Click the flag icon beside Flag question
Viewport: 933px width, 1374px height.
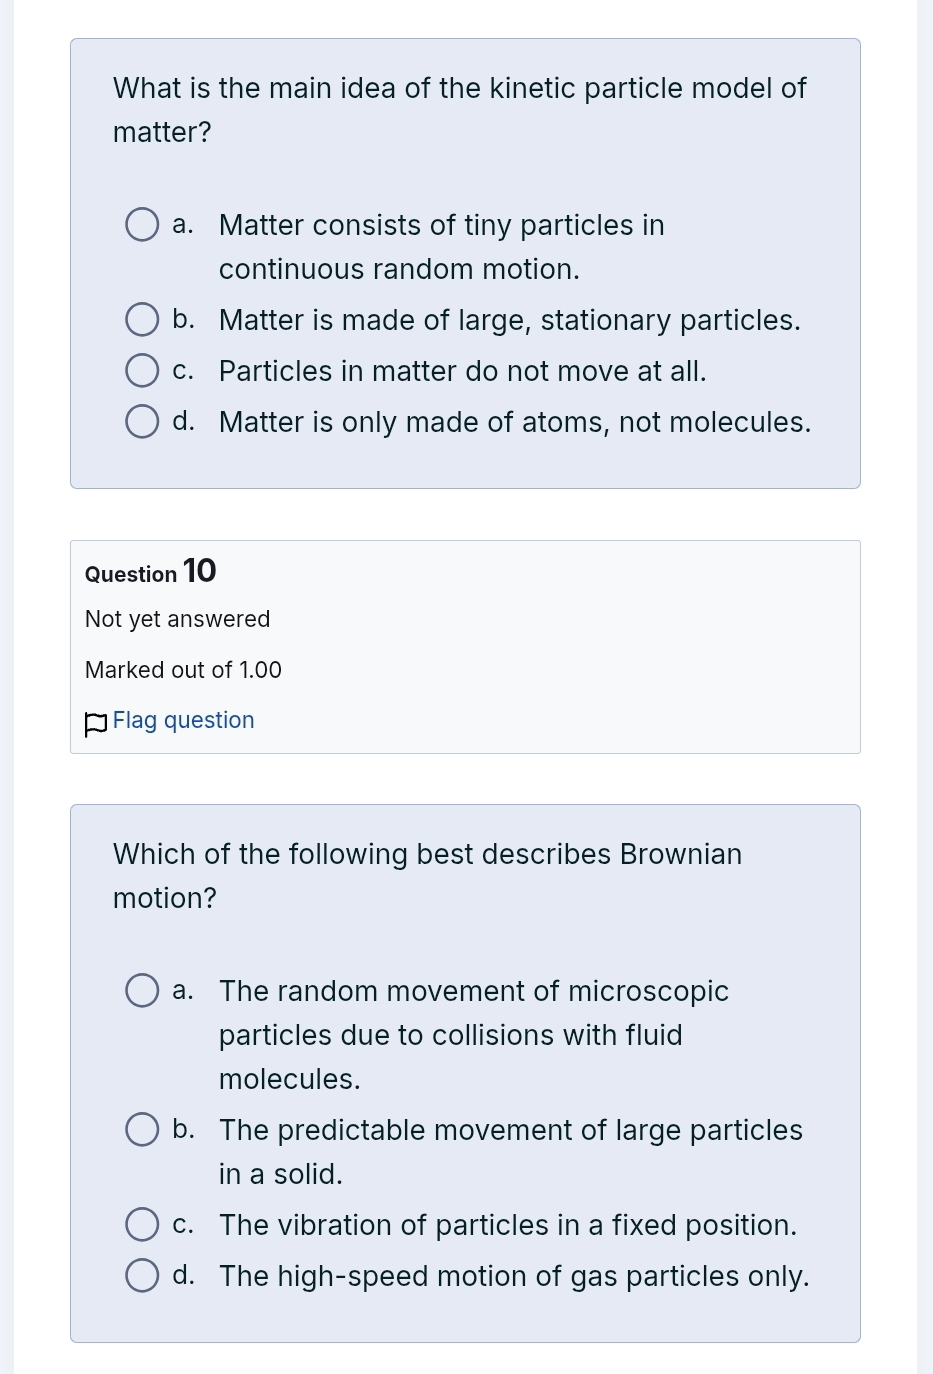95,722
